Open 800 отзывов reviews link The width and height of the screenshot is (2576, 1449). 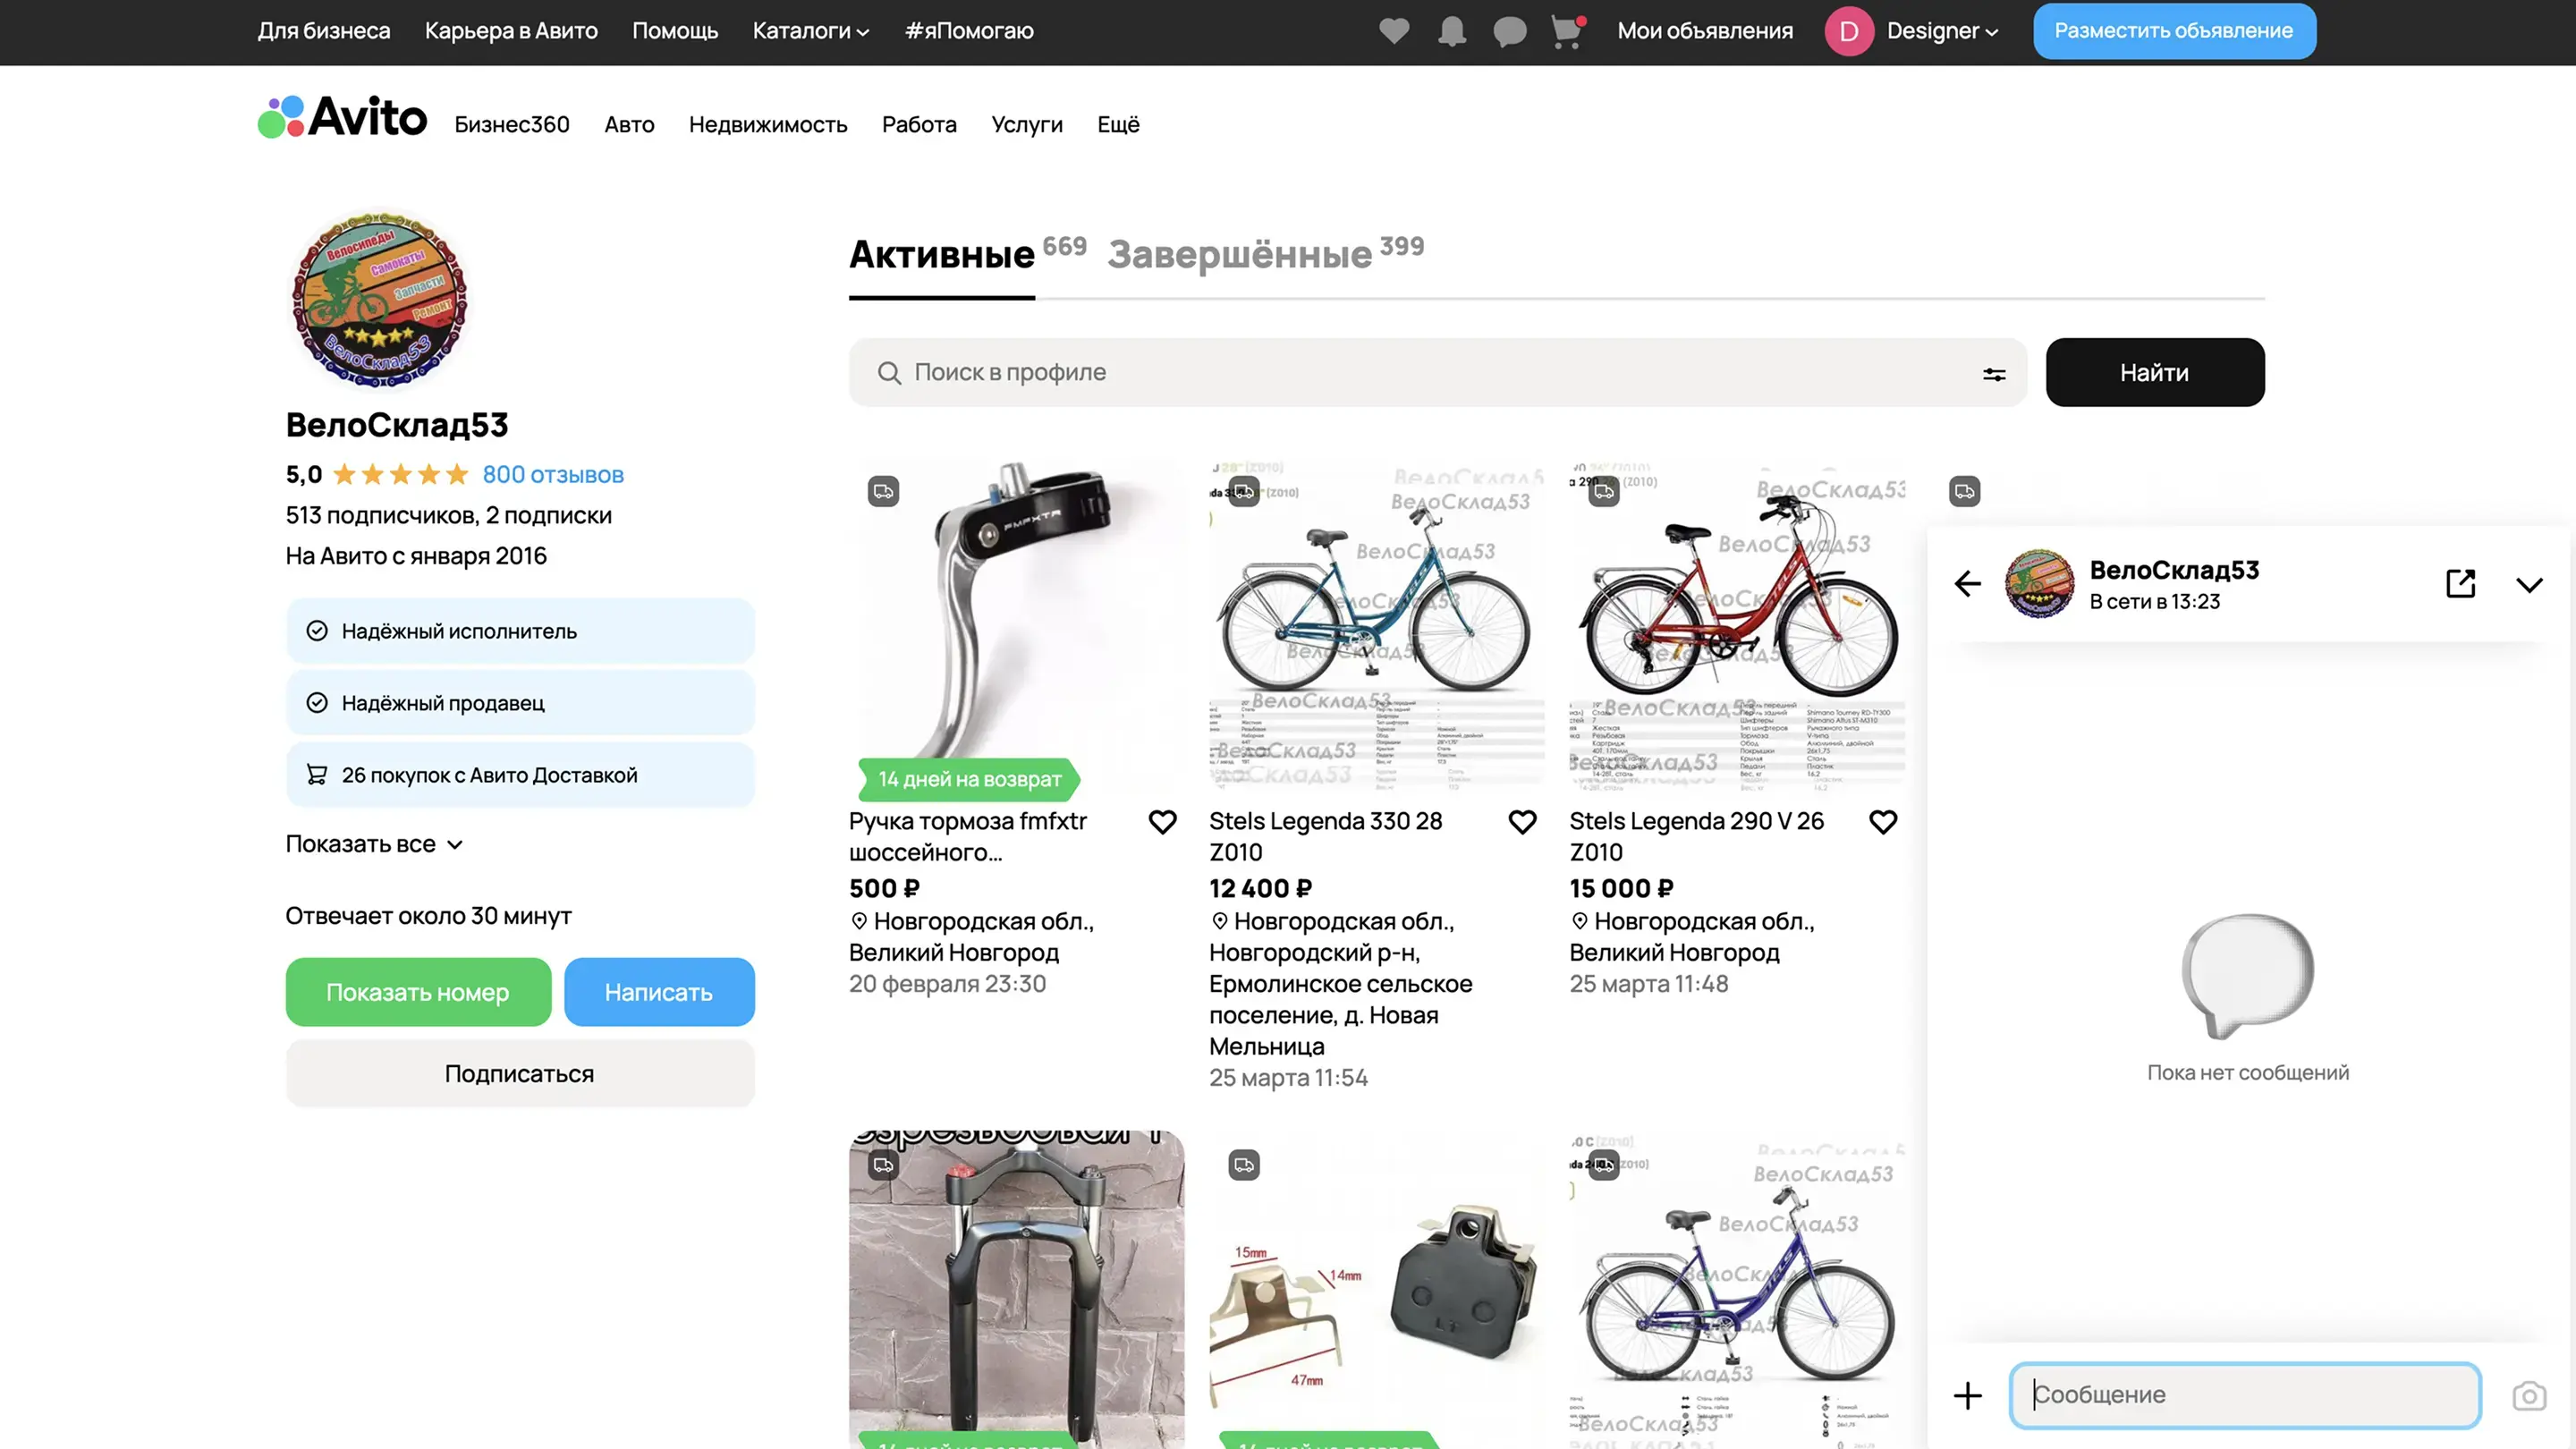pyautogui.click(x=553, y=475)
